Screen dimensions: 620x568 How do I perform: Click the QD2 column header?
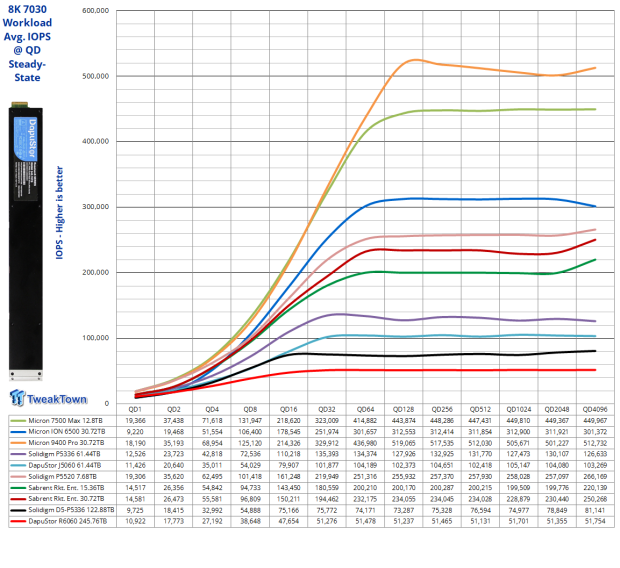[x=174, y=409]
